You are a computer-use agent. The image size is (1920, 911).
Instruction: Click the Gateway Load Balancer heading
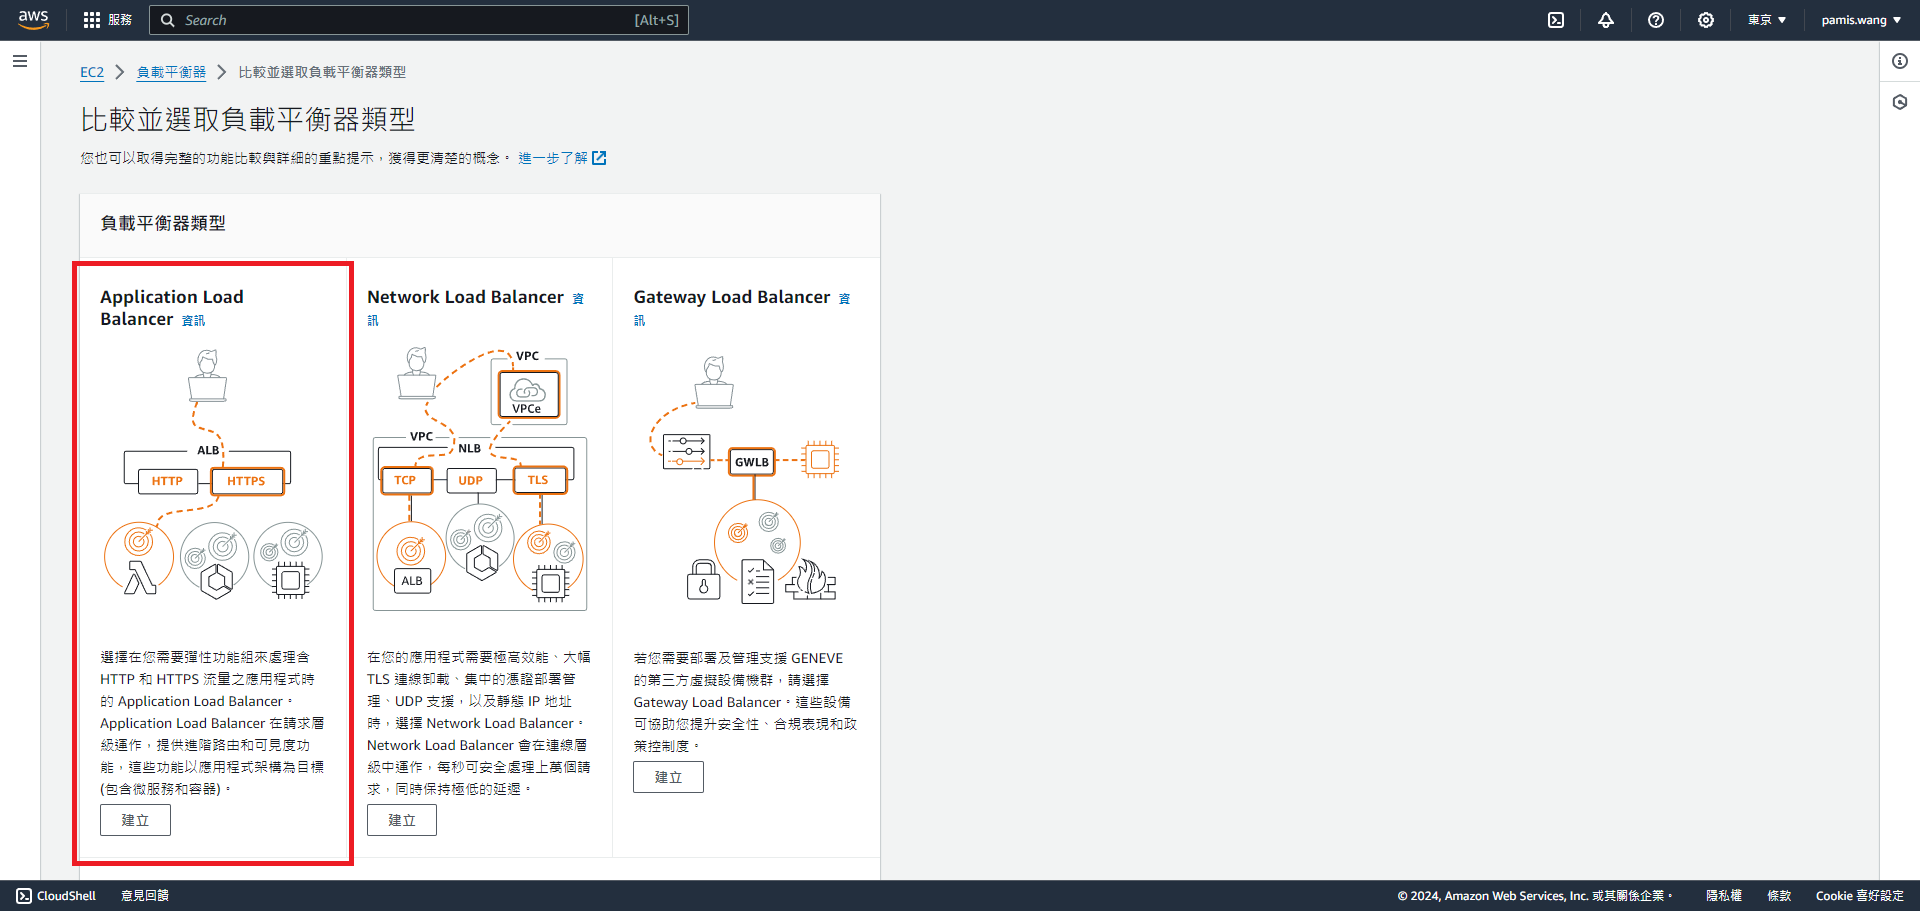coord(732,297)
